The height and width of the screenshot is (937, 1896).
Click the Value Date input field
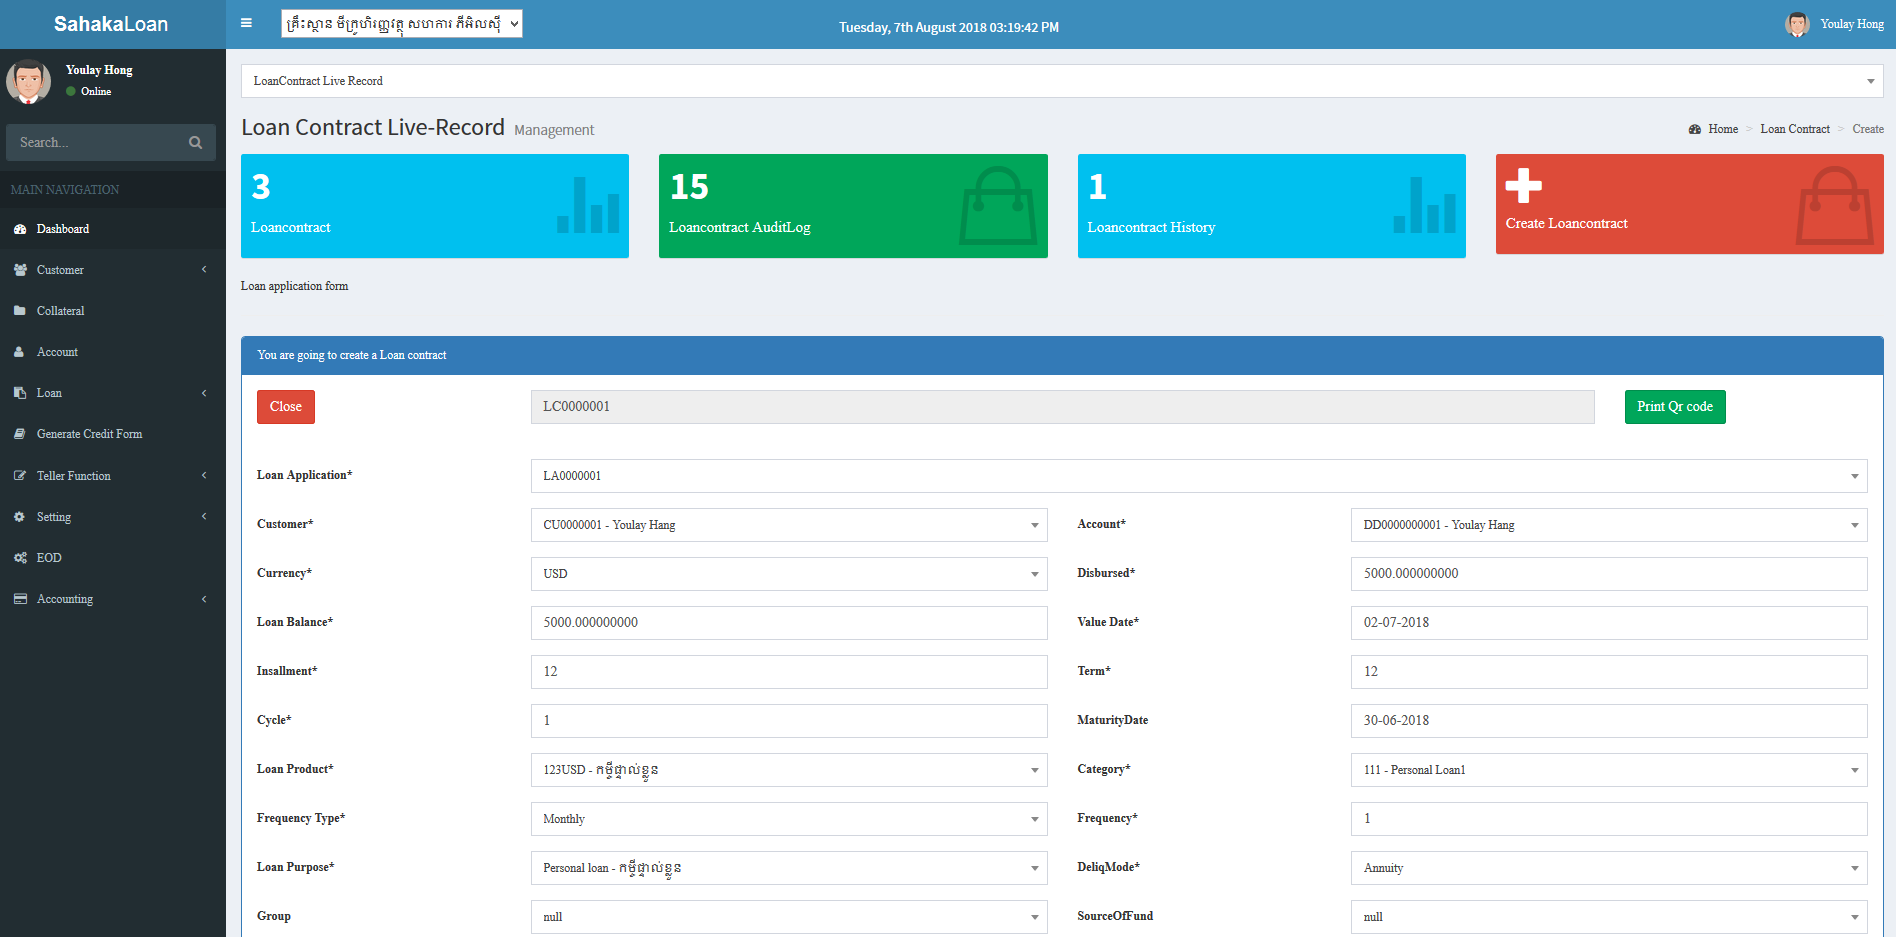(1608, 623)
